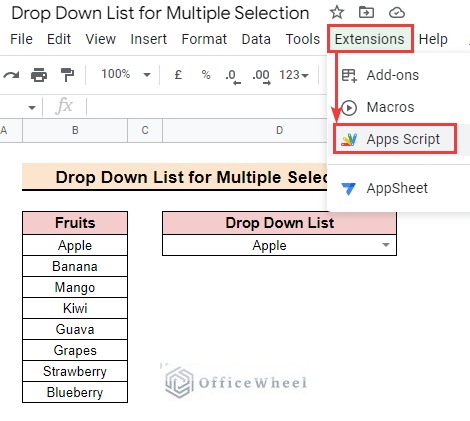Open the 100% zoom dropdown
Screen dimensions: 470x421
coord(126,74)
